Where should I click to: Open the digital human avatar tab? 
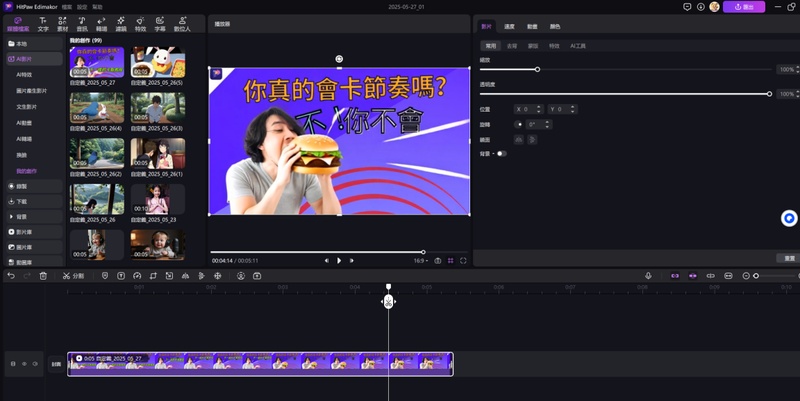pyautogui.click(x=182, y=24)
